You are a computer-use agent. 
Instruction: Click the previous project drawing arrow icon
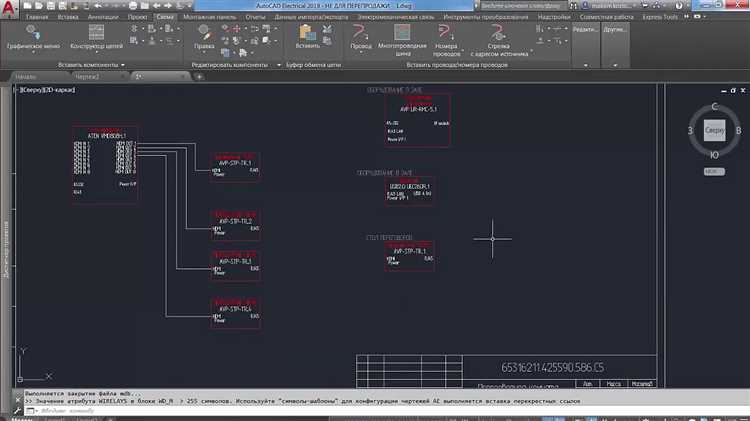click(x=156, y=6)
